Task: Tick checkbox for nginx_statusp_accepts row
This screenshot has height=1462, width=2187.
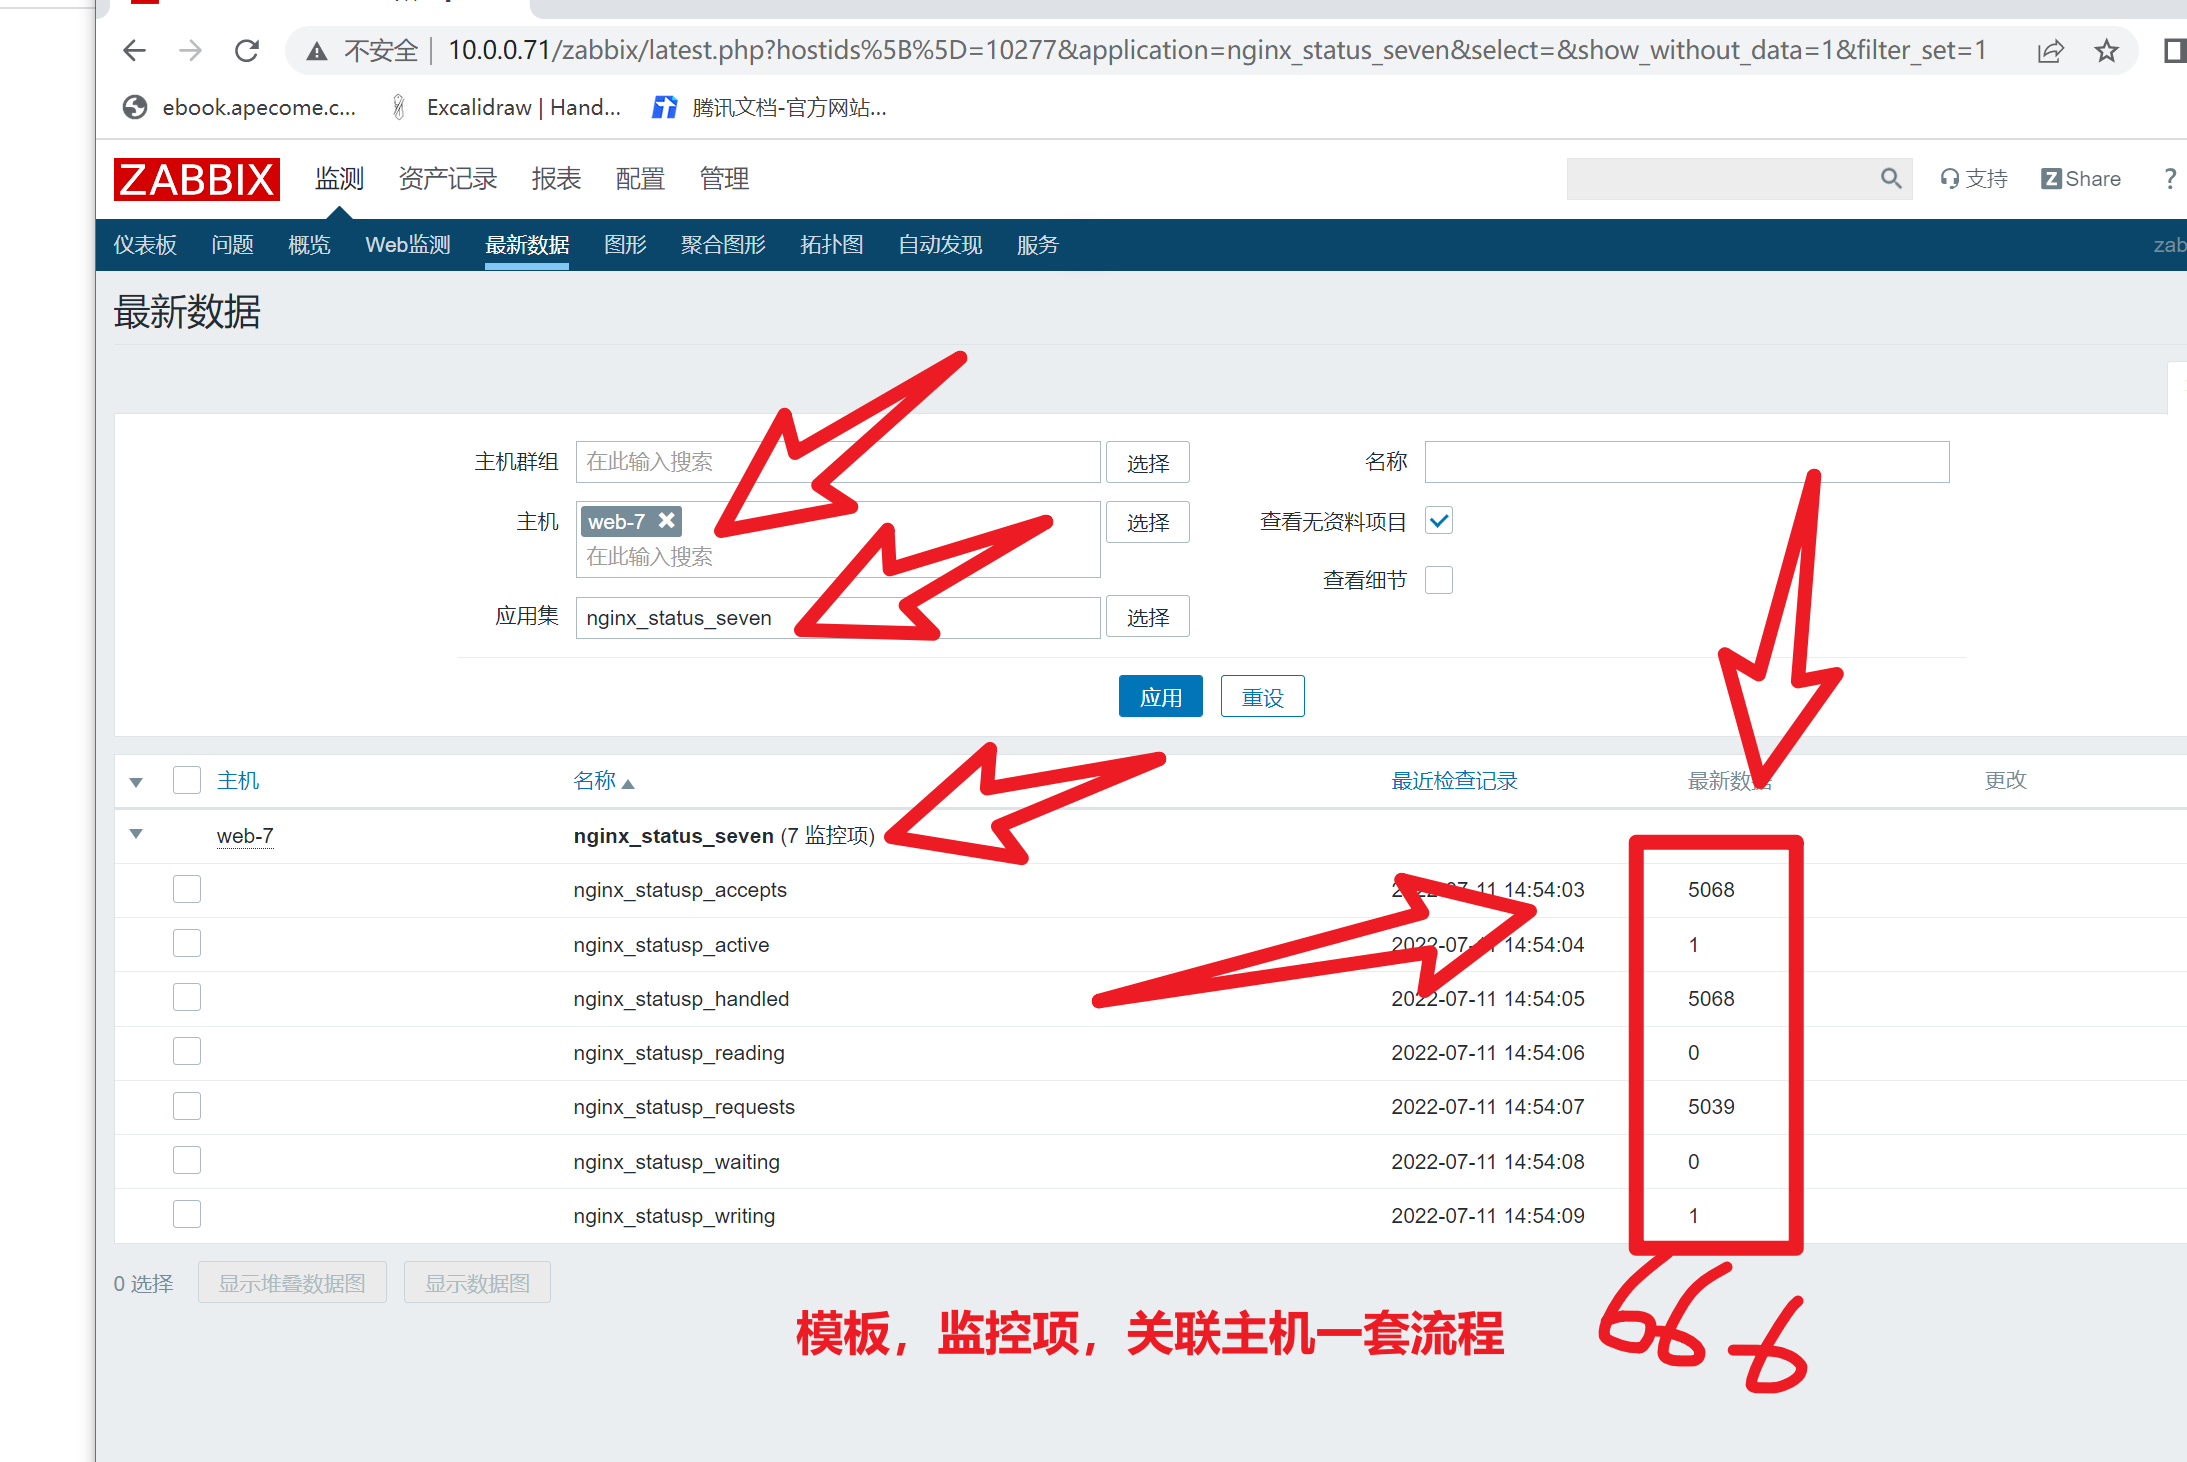Action: [x=187, y=889]
